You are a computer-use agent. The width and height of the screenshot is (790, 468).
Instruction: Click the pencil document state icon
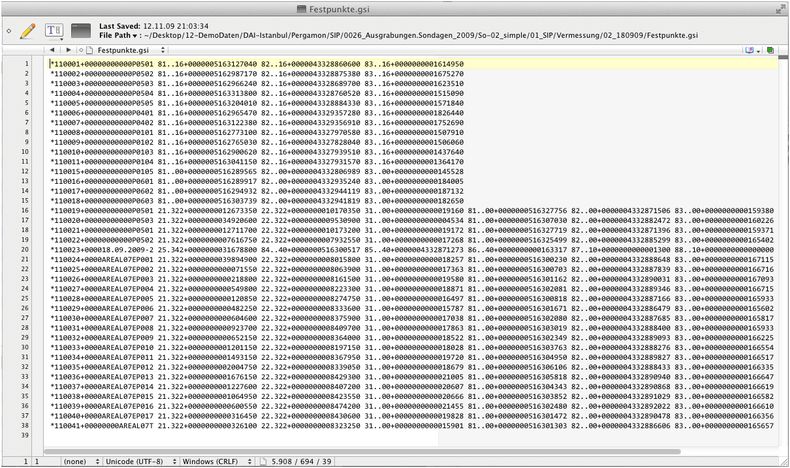[x=28, y=31]
